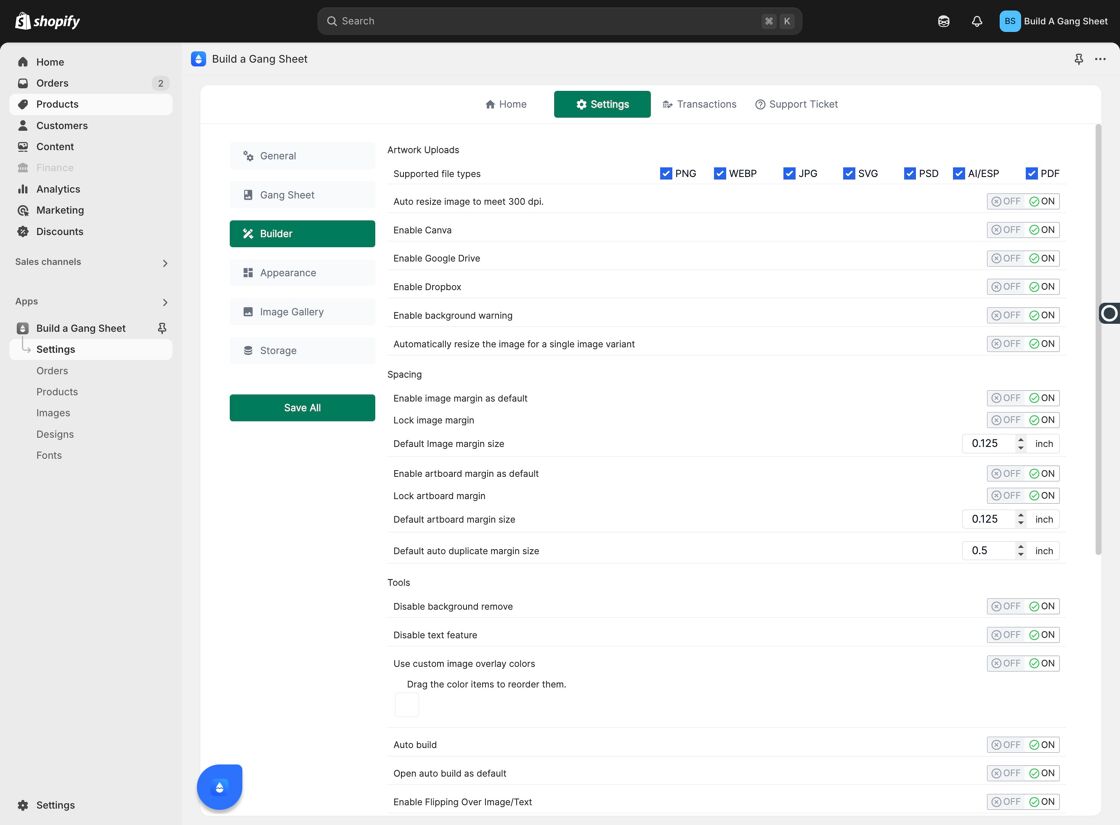The image size is (1120, 825).
Task: Focus the Shopify search field
Action: tap(559, 21)
